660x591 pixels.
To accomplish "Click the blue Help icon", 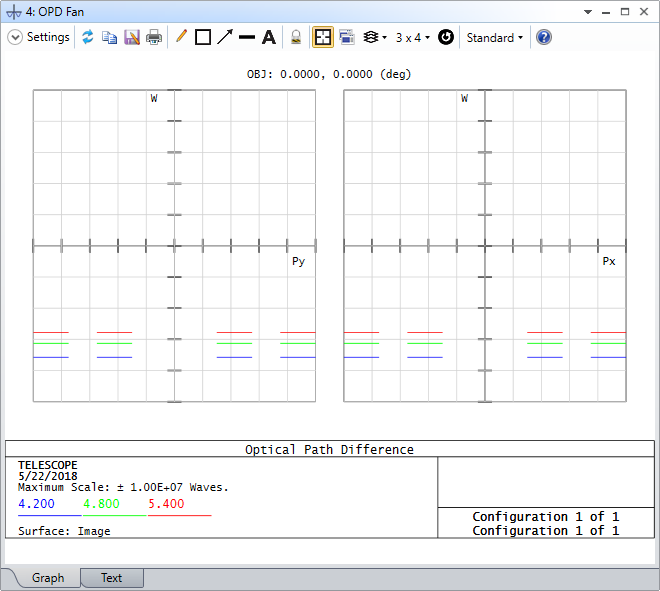I will click(x=544, y=37).
